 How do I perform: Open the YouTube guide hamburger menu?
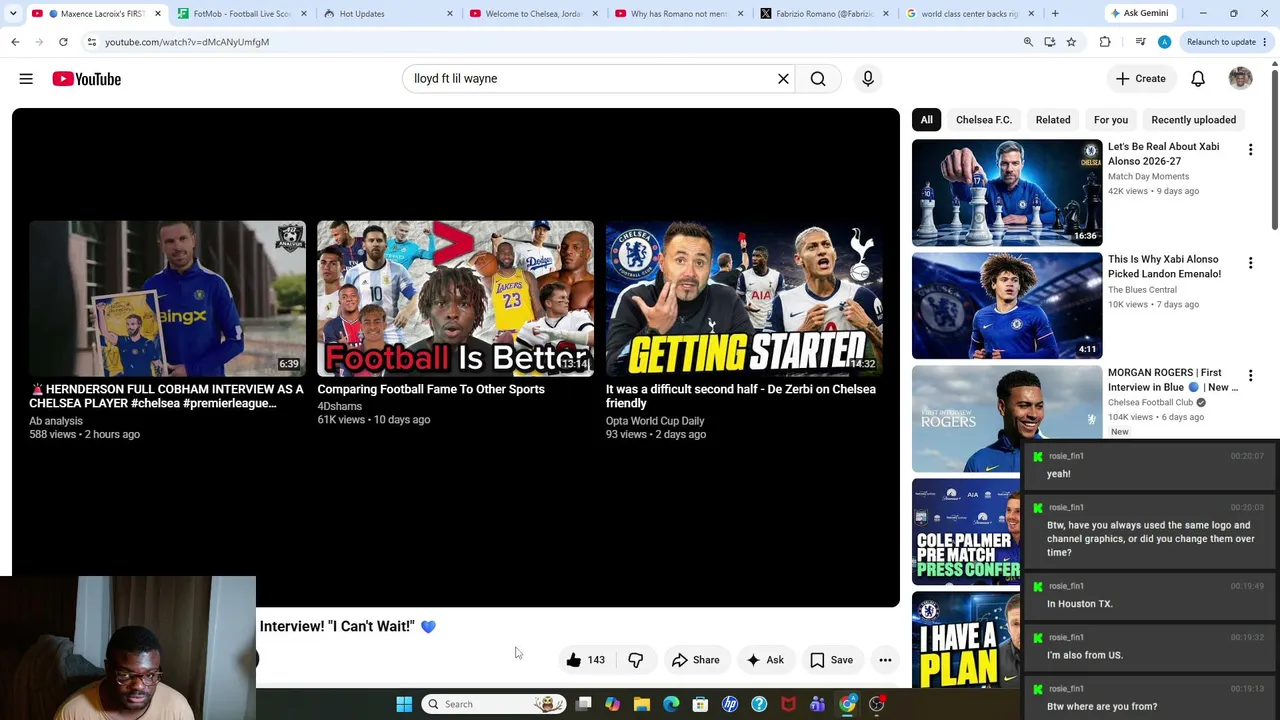point(26,79)
